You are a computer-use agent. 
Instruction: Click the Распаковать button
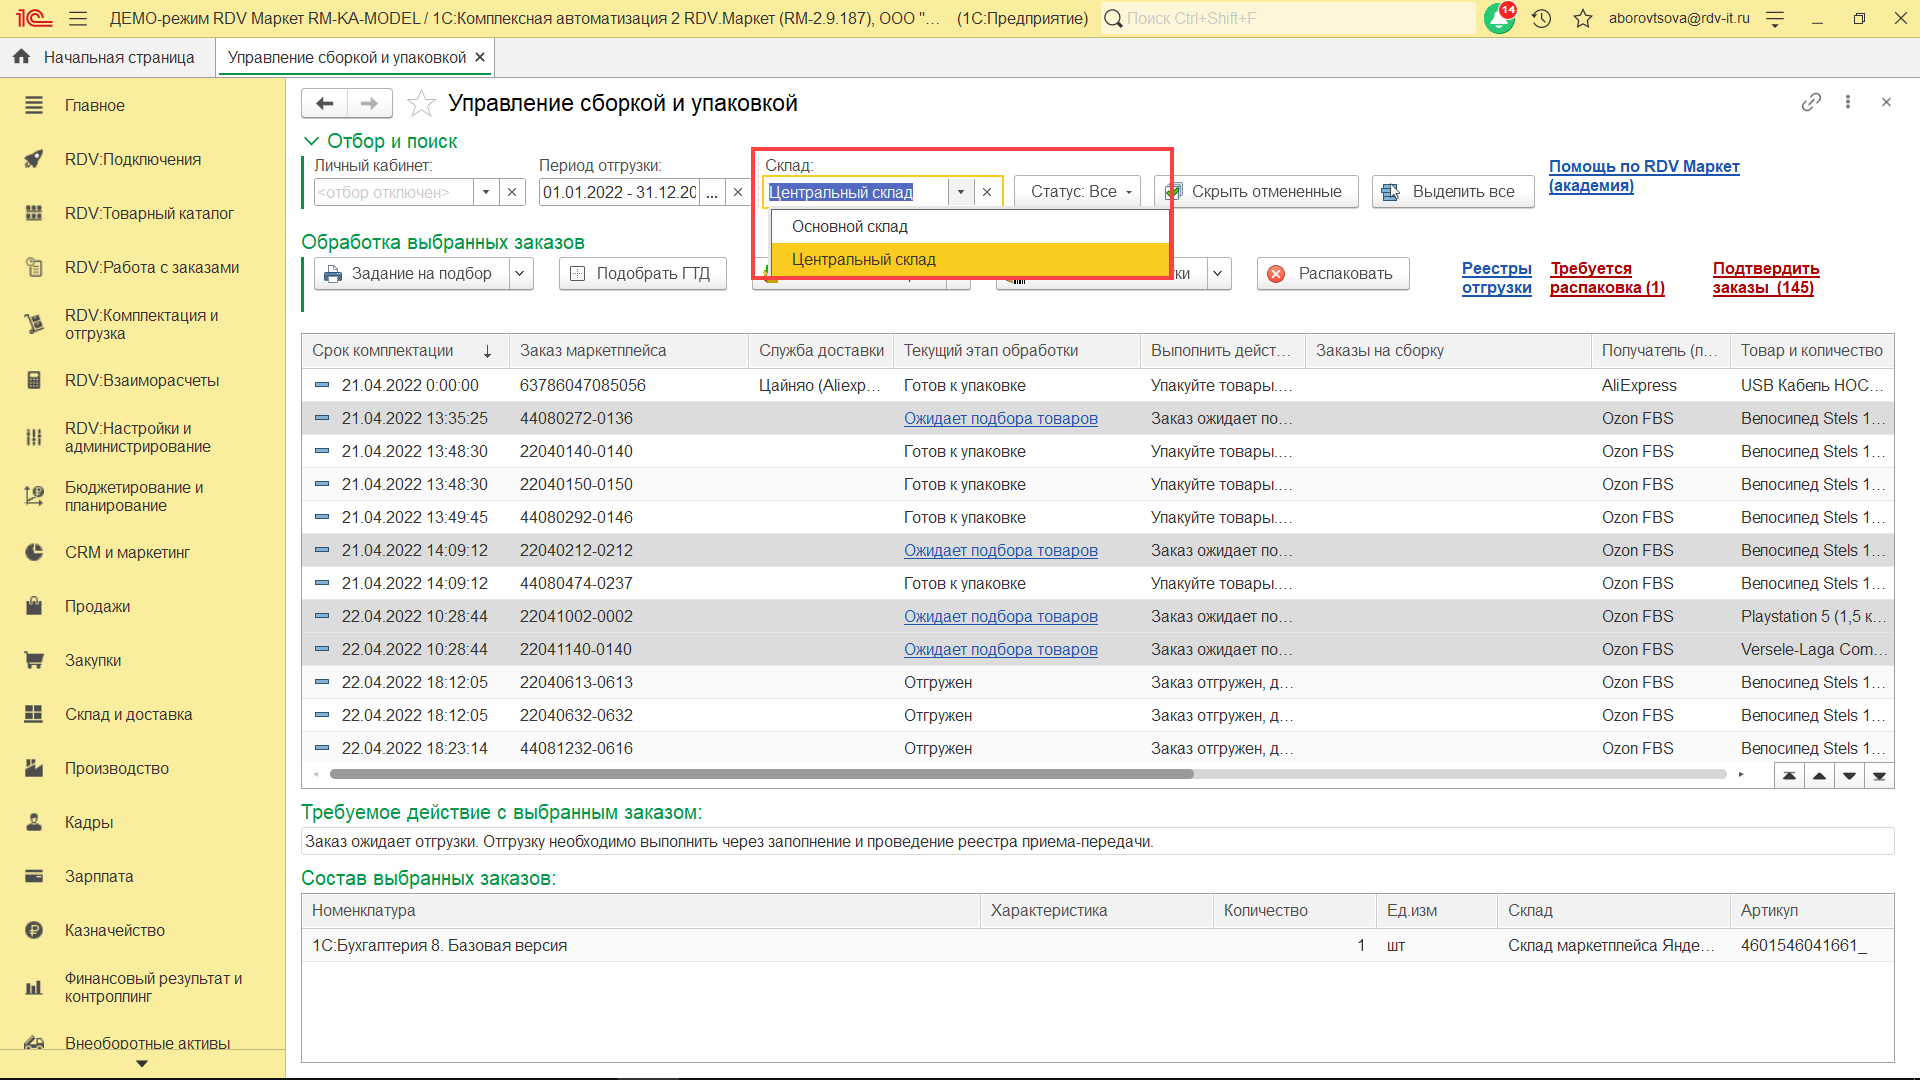[x=1332, y=274]
